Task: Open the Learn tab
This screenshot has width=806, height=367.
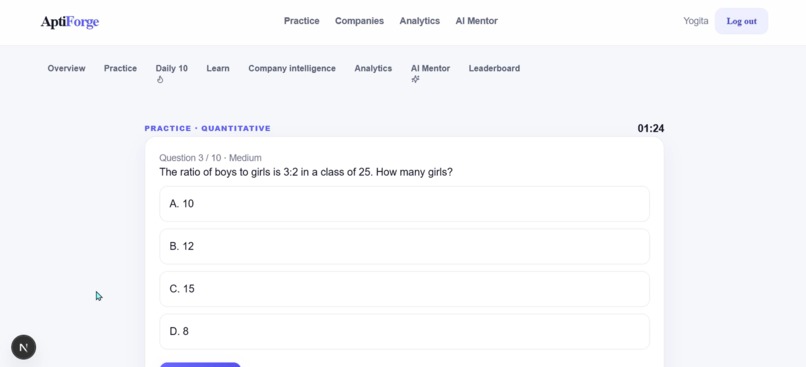Action: pyautogui.click(x=218, y=68)
